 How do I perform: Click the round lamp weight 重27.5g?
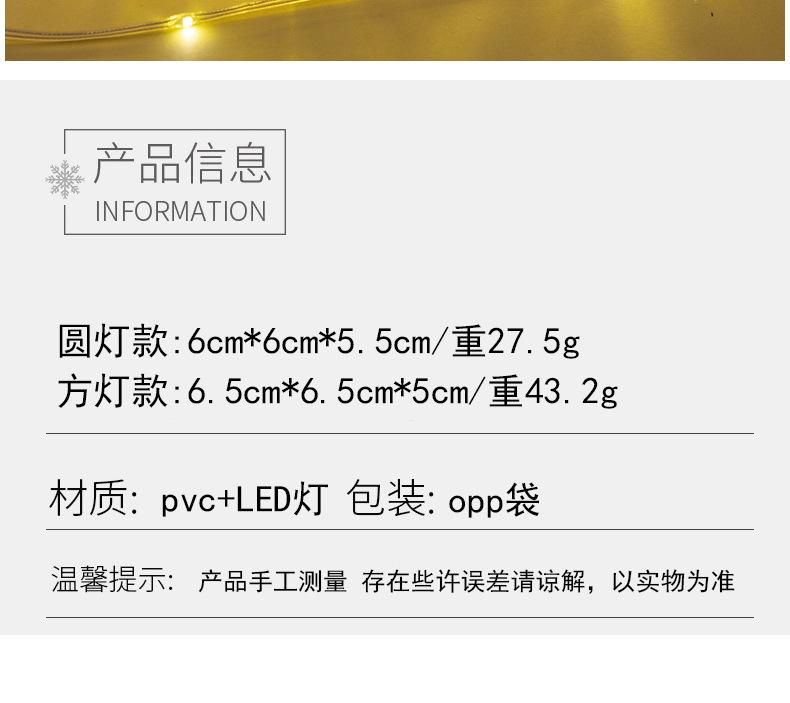click(x=516, y=342)
